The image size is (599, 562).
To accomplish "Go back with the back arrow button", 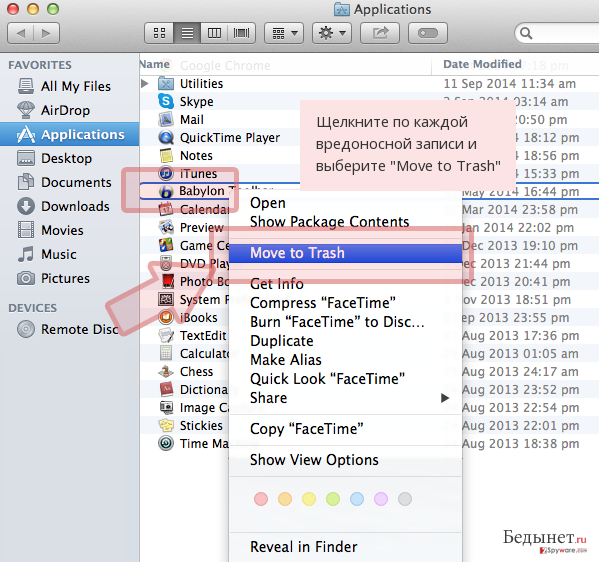I will [x=21, y=33].
